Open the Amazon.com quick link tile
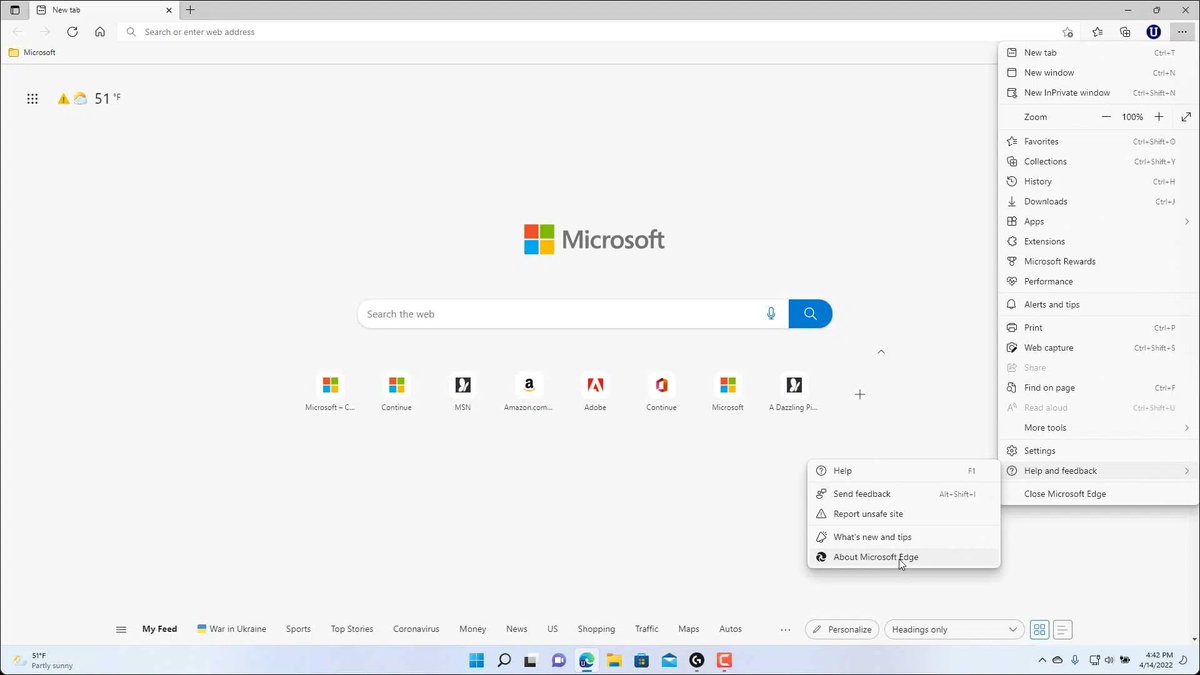Screen dimensions: 1200x675 [x=528, y=392]
